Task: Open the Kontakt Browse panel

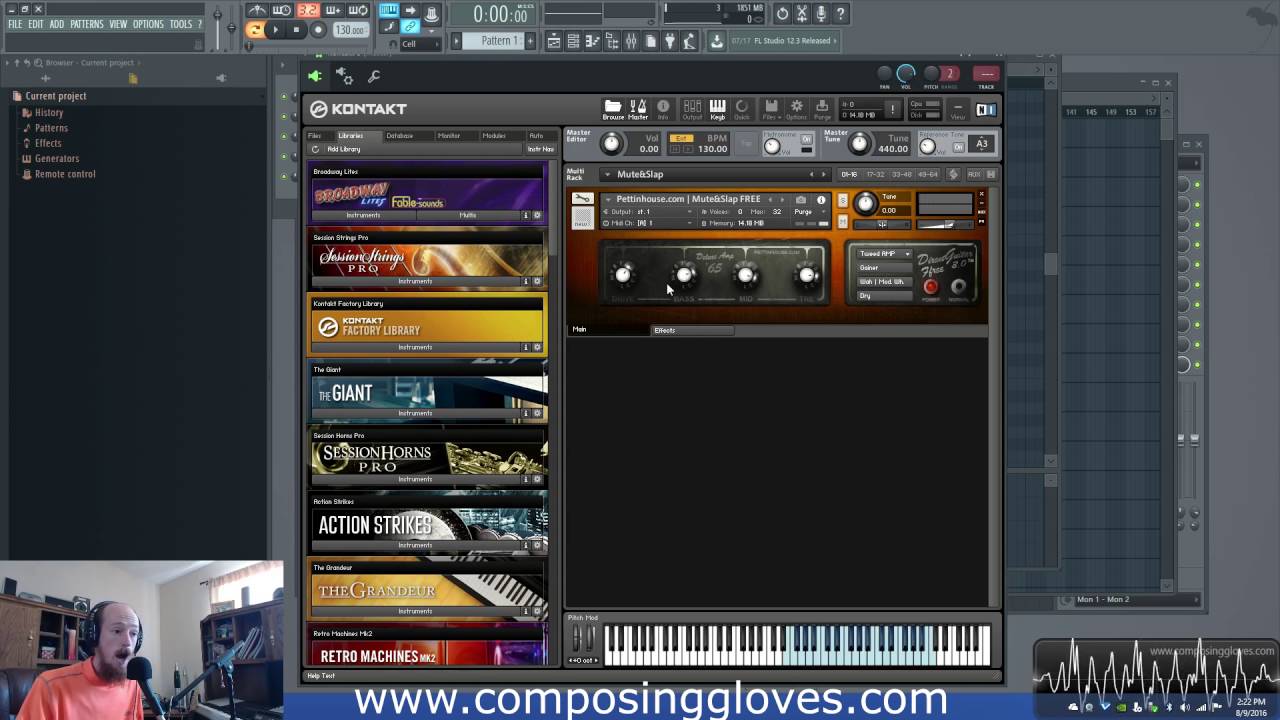Action: click(x=613, y=109)
